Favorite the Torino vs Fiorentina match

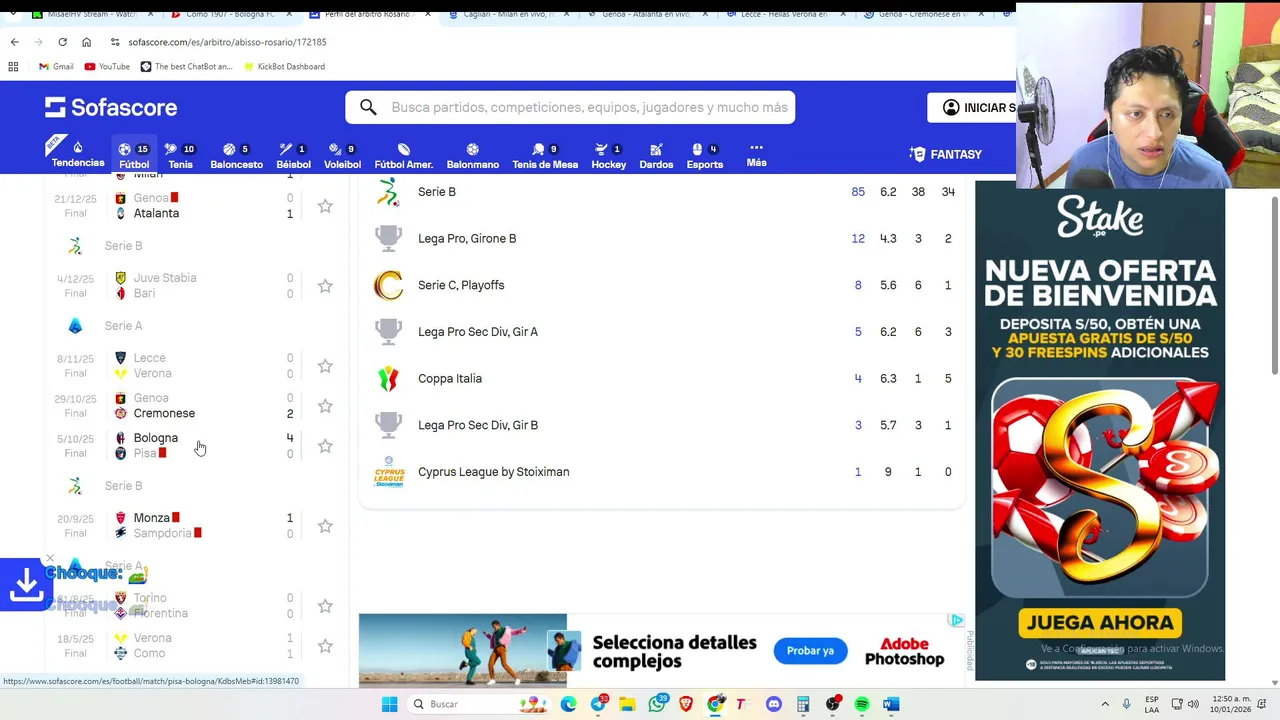(325, 606)
